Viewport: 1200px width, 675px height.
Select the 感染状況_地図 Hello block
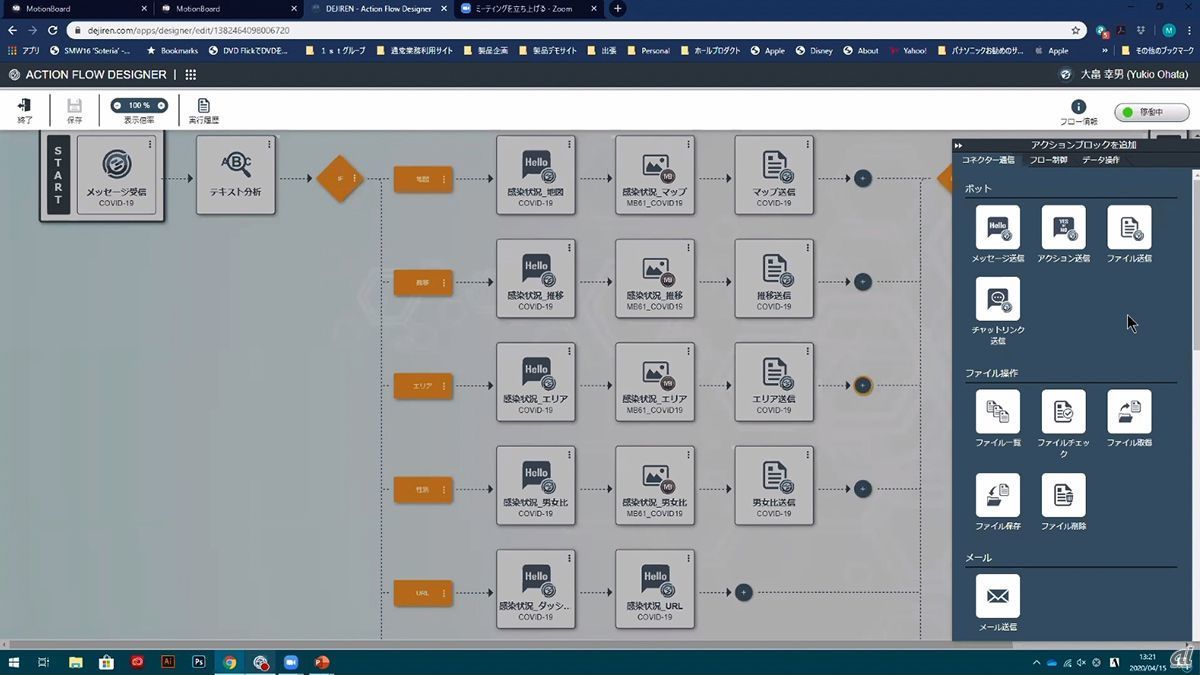536,174
